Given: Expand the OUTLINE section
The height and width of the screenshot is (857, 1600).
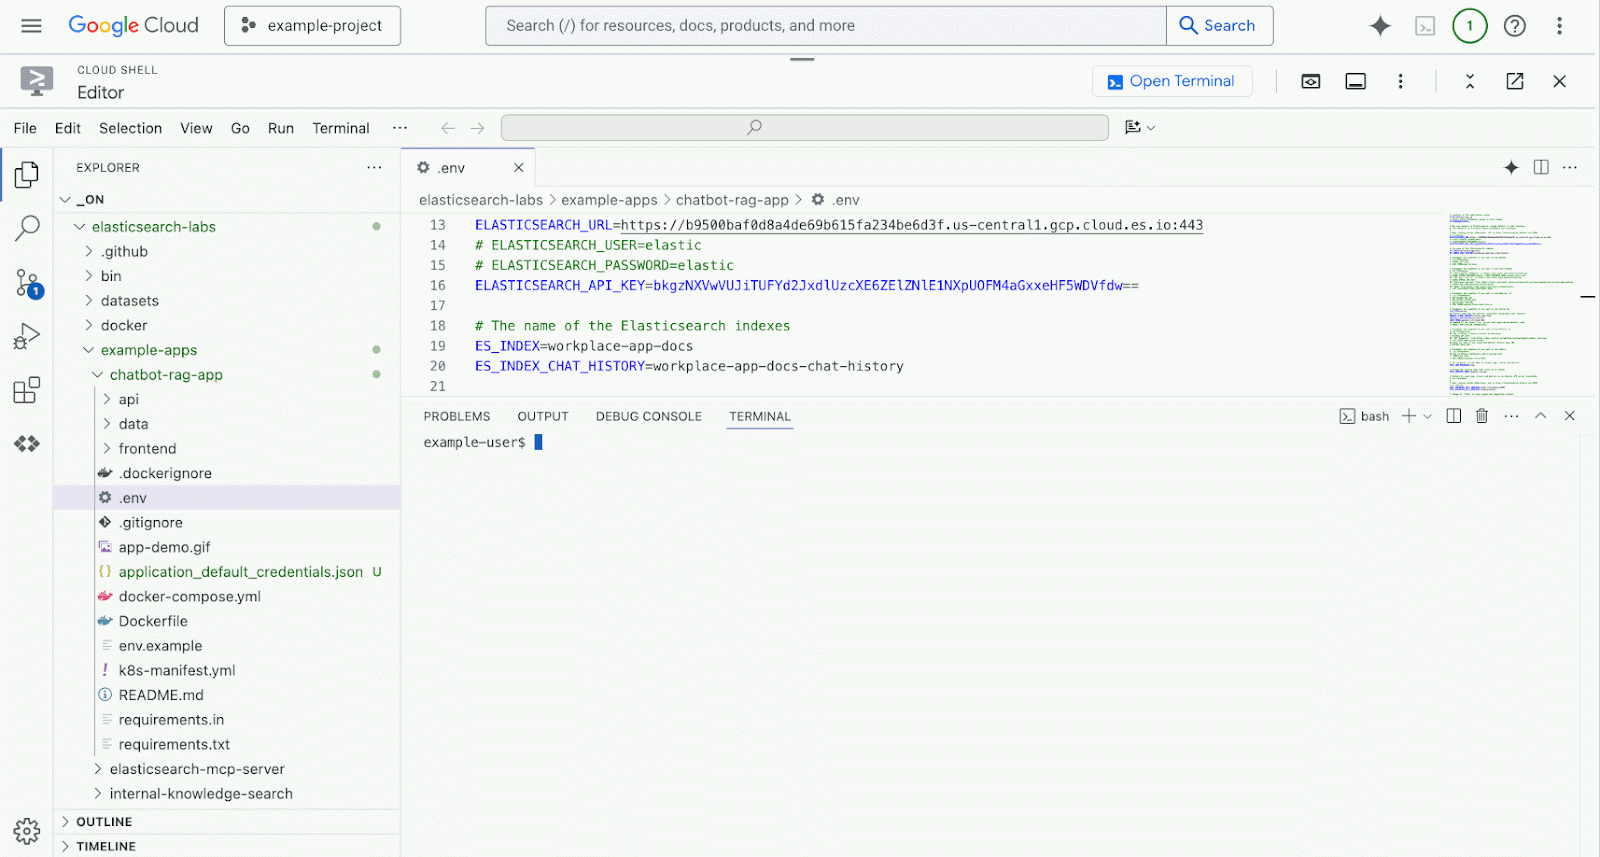Looking at the screenshot, I should (104, 822).
